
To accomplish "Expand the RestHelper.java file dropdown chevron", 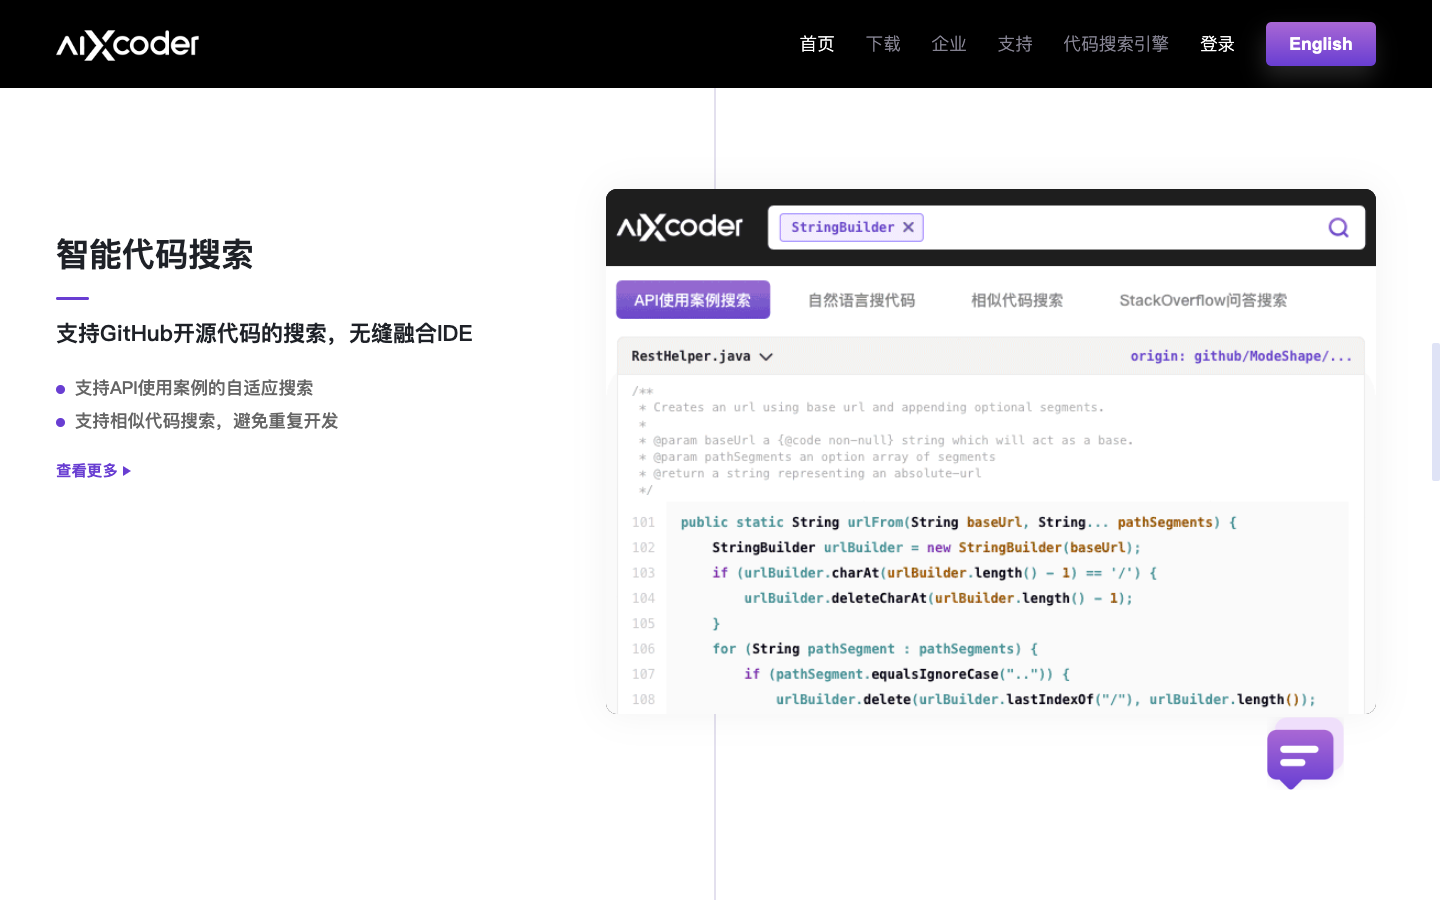I will [766, 357].
